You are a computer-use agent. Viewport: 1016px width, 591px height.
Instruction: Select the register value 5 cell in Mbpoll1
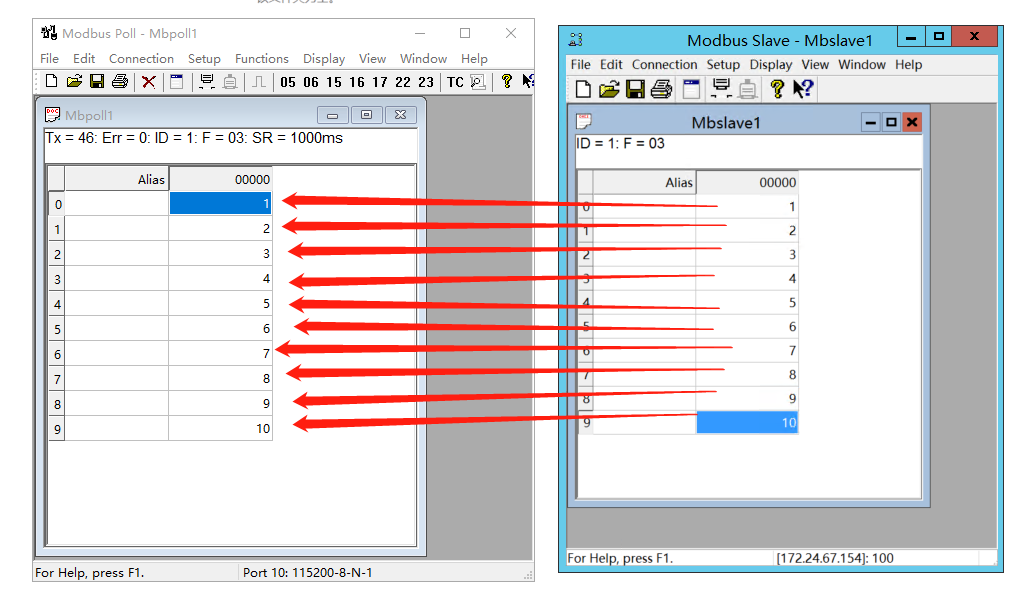click(x=220, y=304)
